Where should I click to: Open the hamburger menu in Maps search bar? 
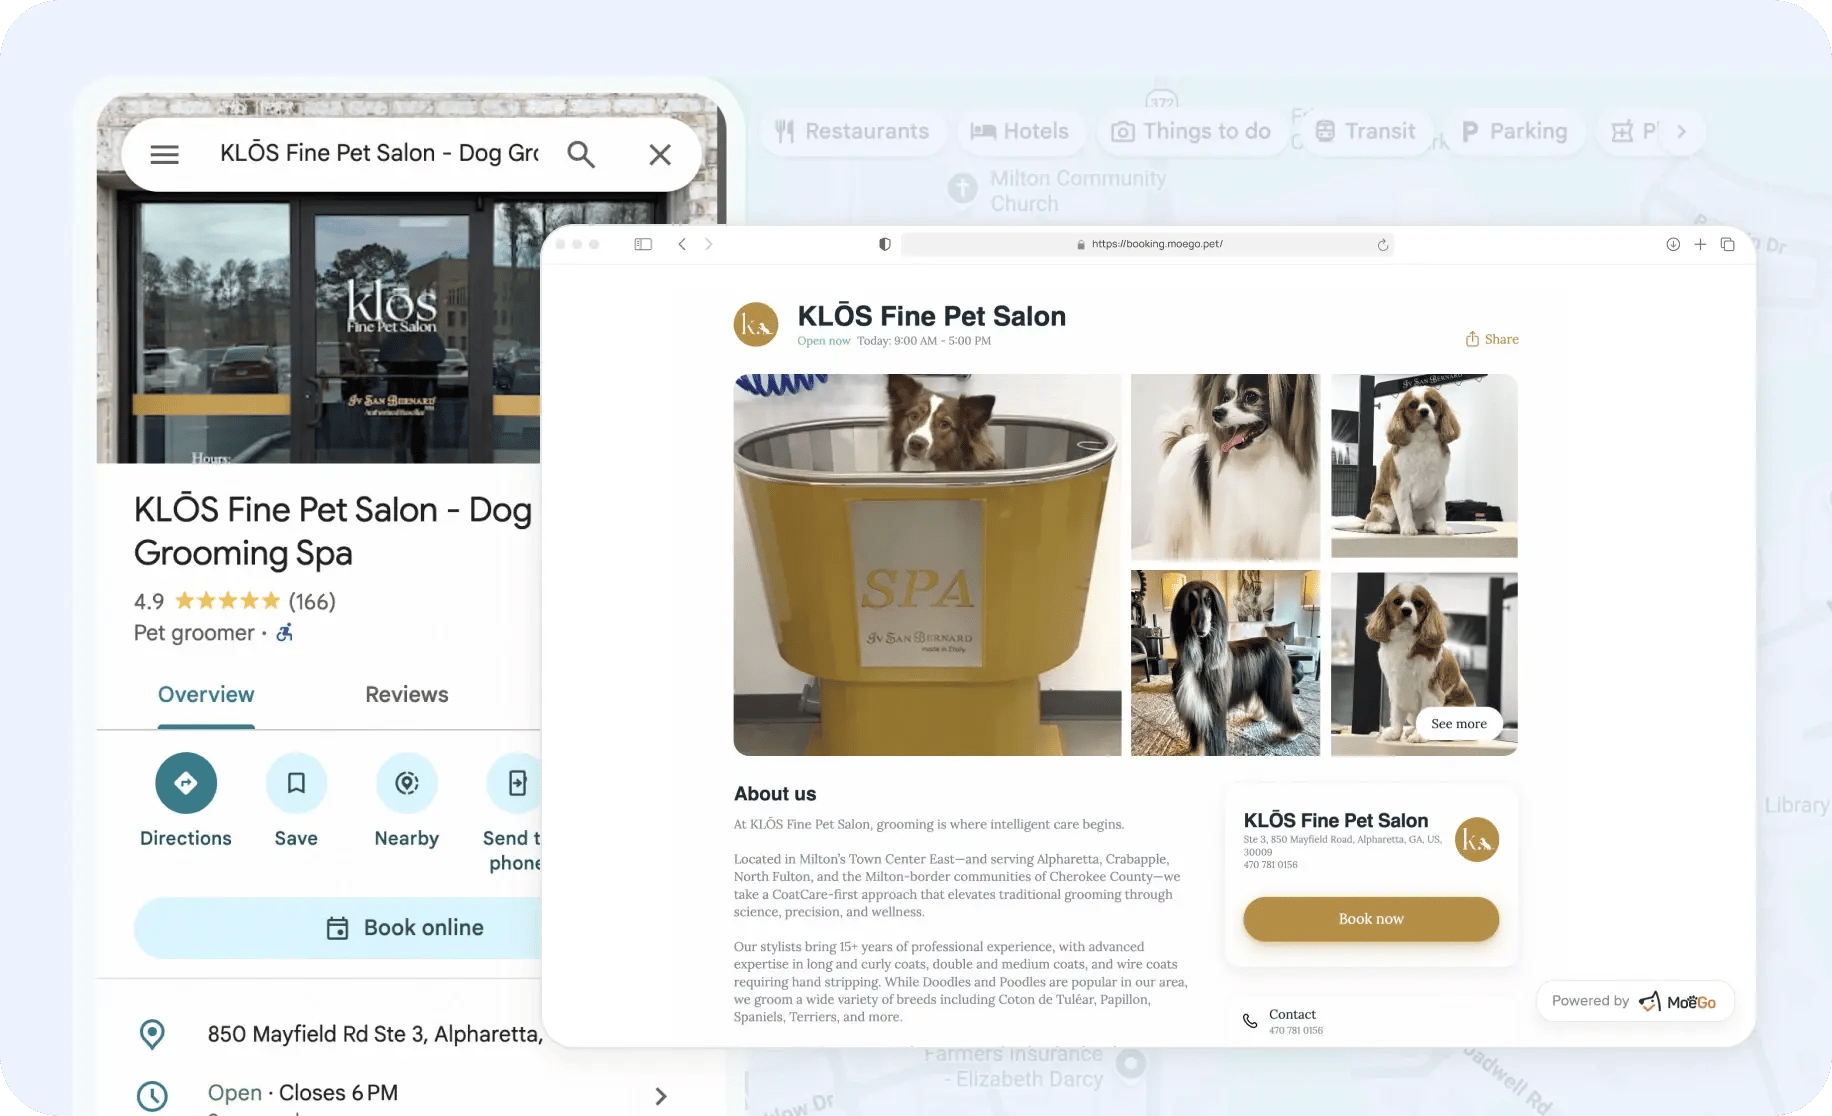[x=164, y=154]
